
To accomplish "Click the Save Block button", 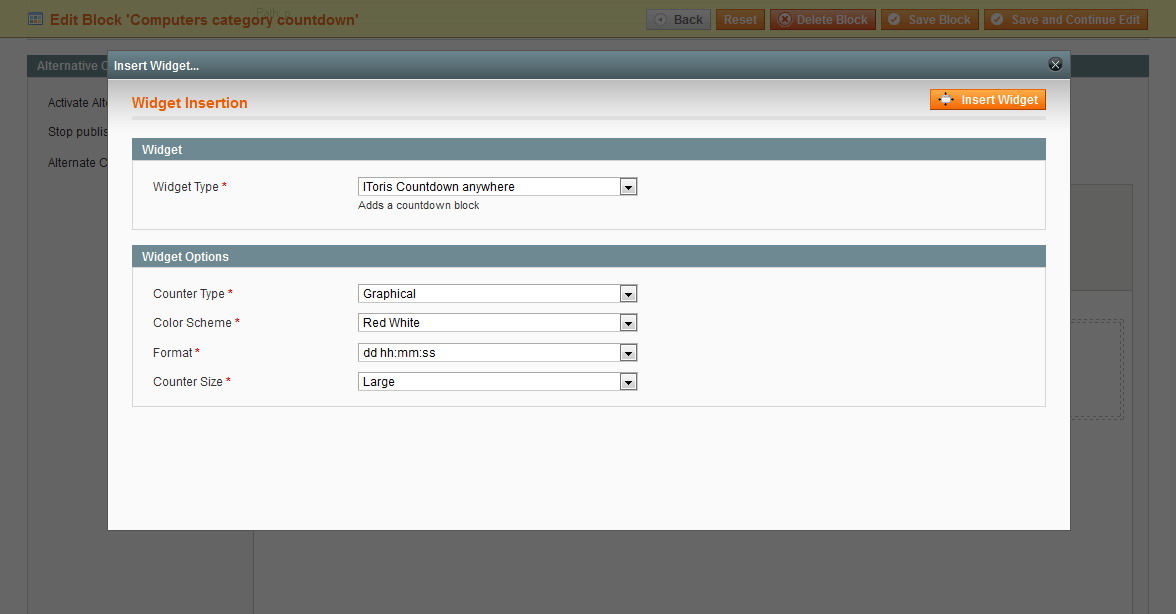I will (x=929, y=18).
